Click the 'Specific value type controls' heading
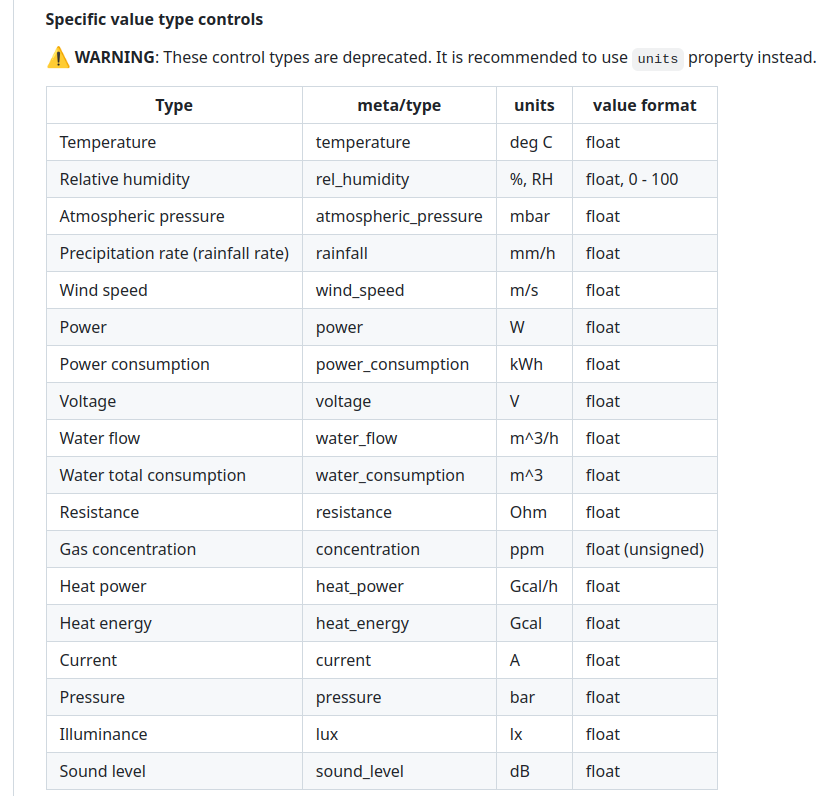The width and height of the screenshot is (840, 796). (154, 19)
